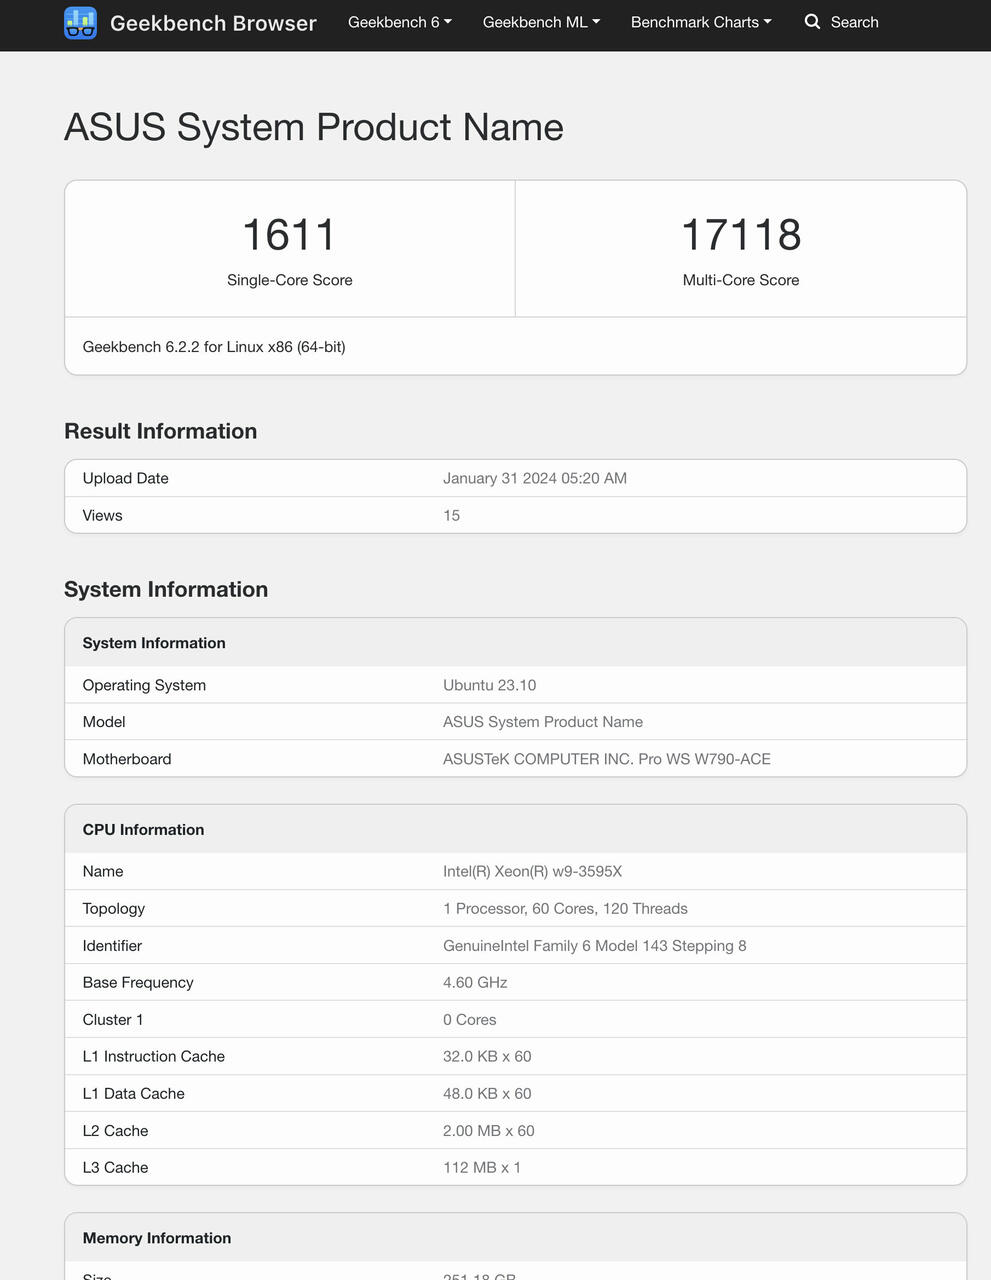This screenshot has height=1280, width=991.
Task: Click the L1 Data Cache label
Action: [134, 1093]
